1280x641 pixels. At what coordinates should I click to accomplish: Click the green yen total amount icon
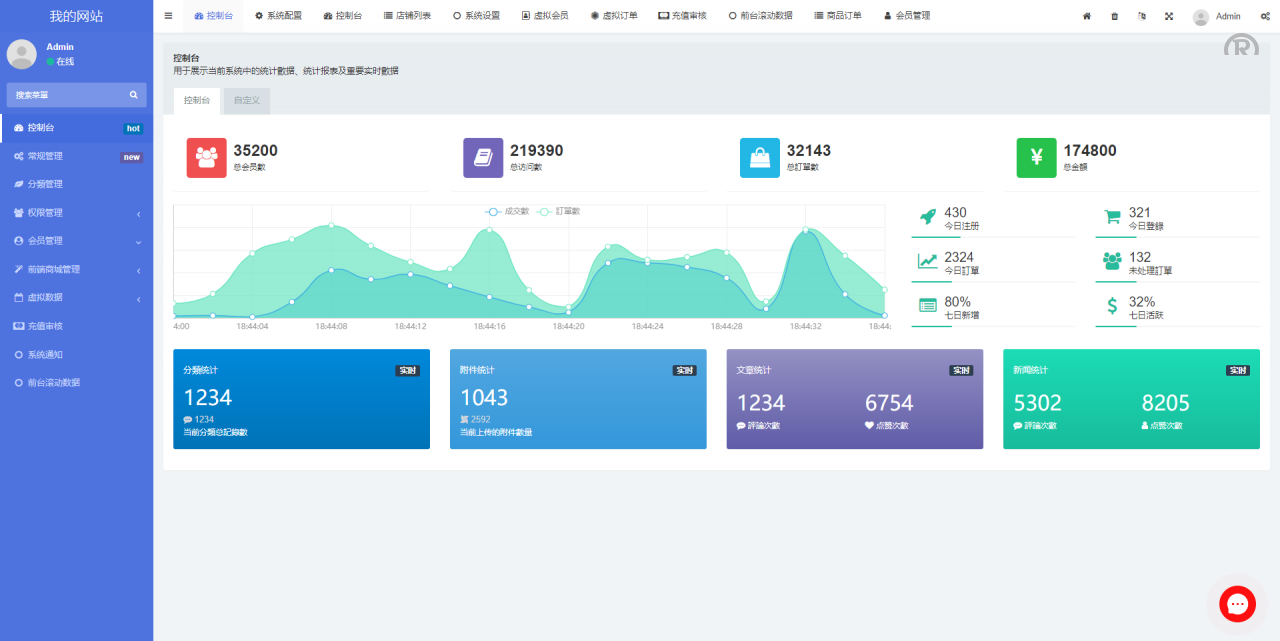coord(1036,158)
